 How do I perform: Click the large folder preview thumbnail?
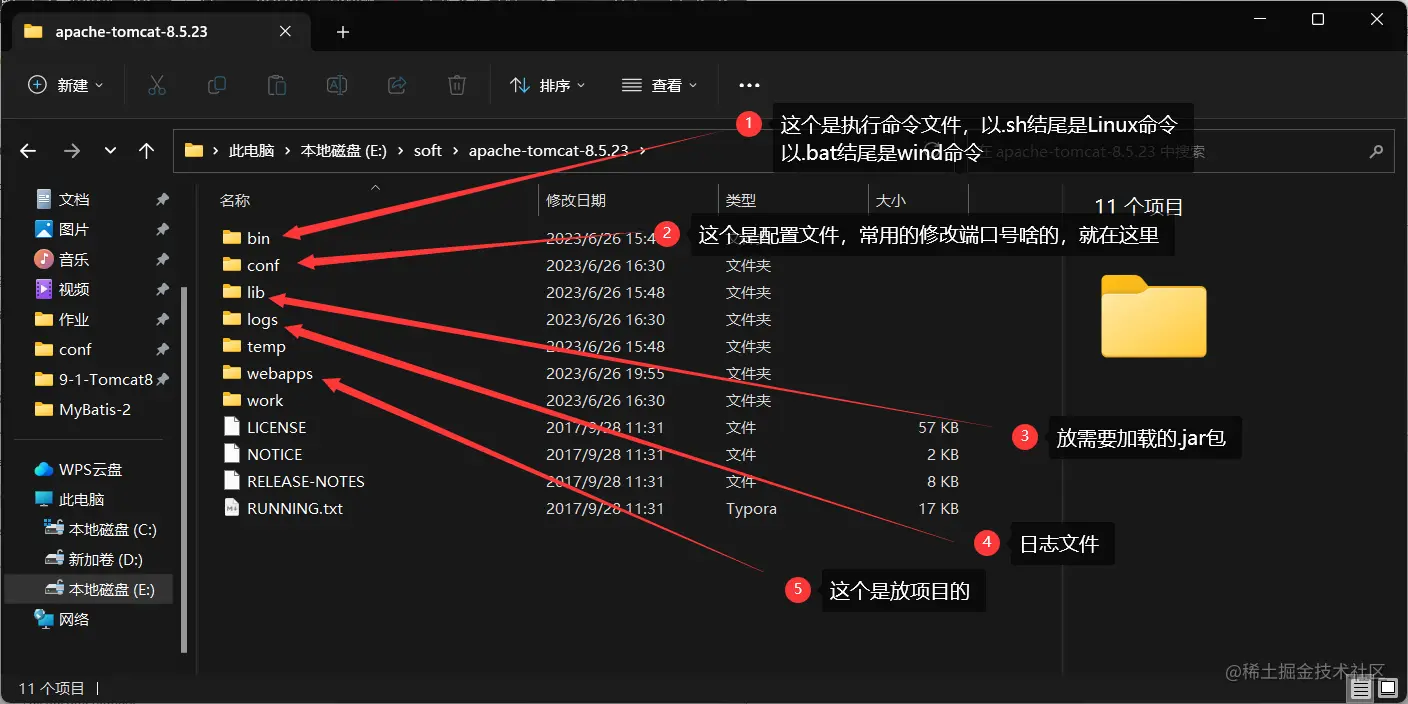[1153, 315]
